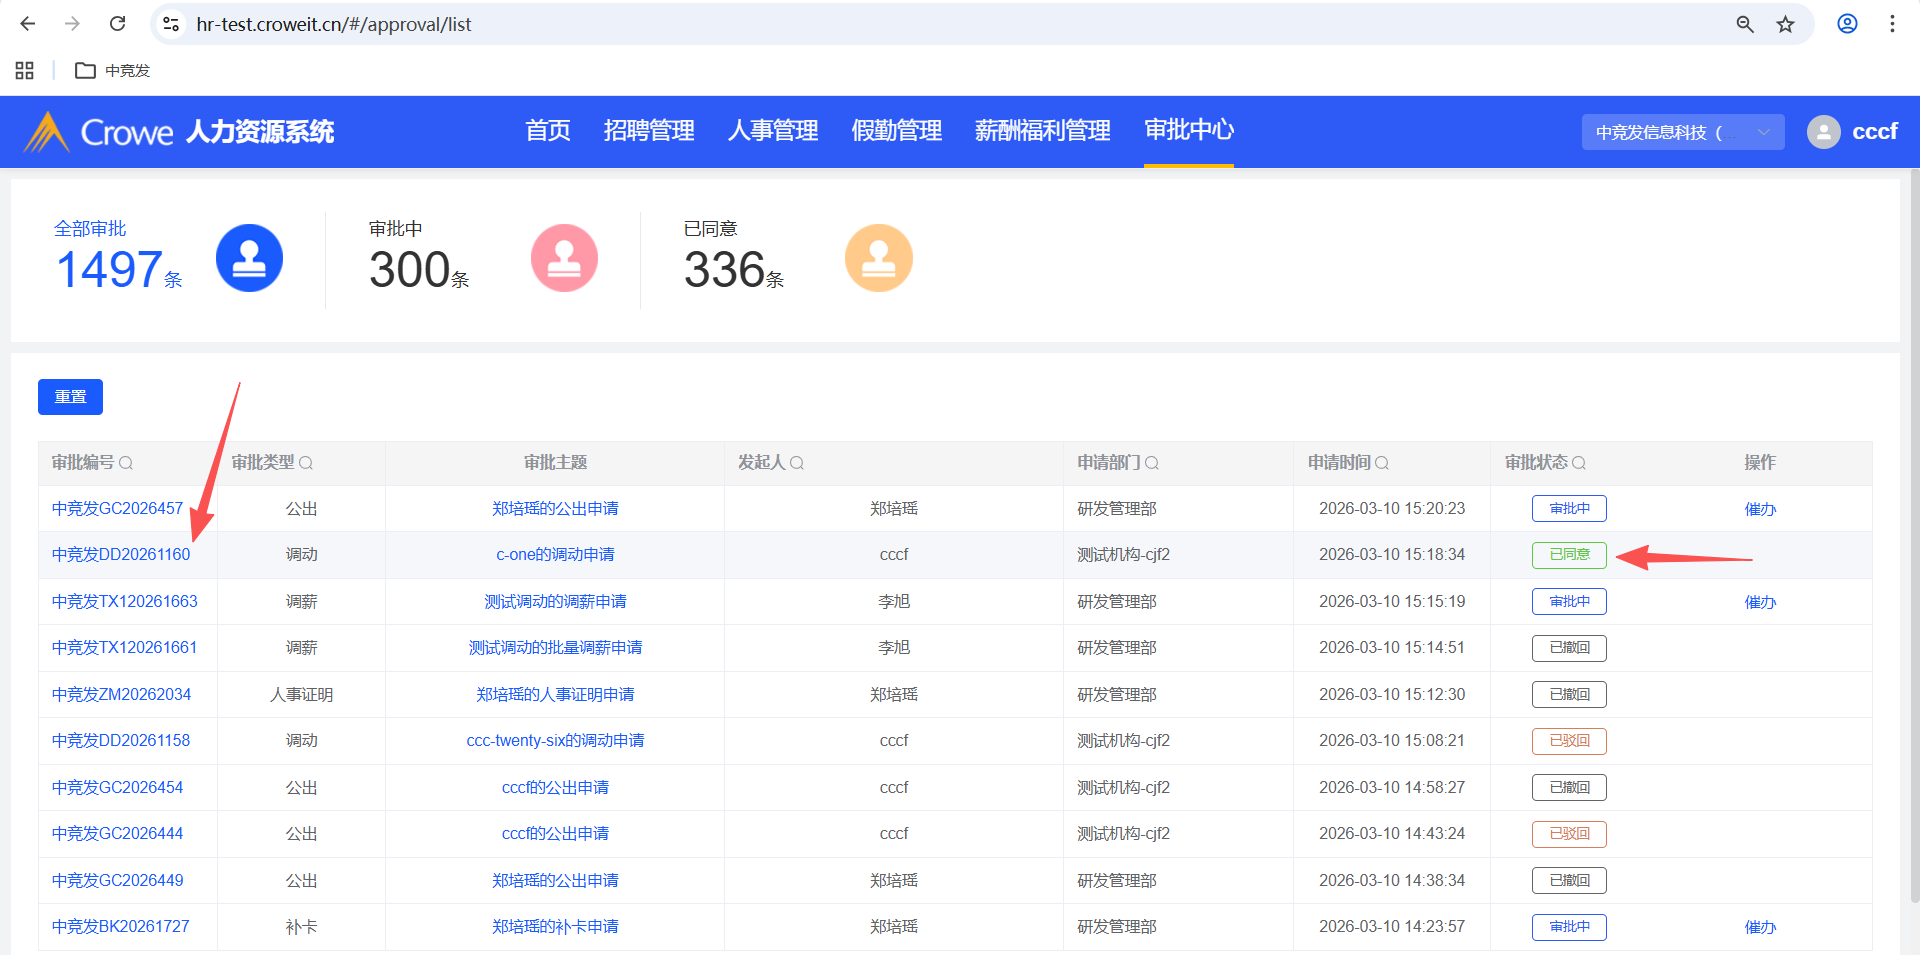The height and width of the screenshot is (955, 1920).
Task: Click the 重置 button
Action: (x=70, y=397)
